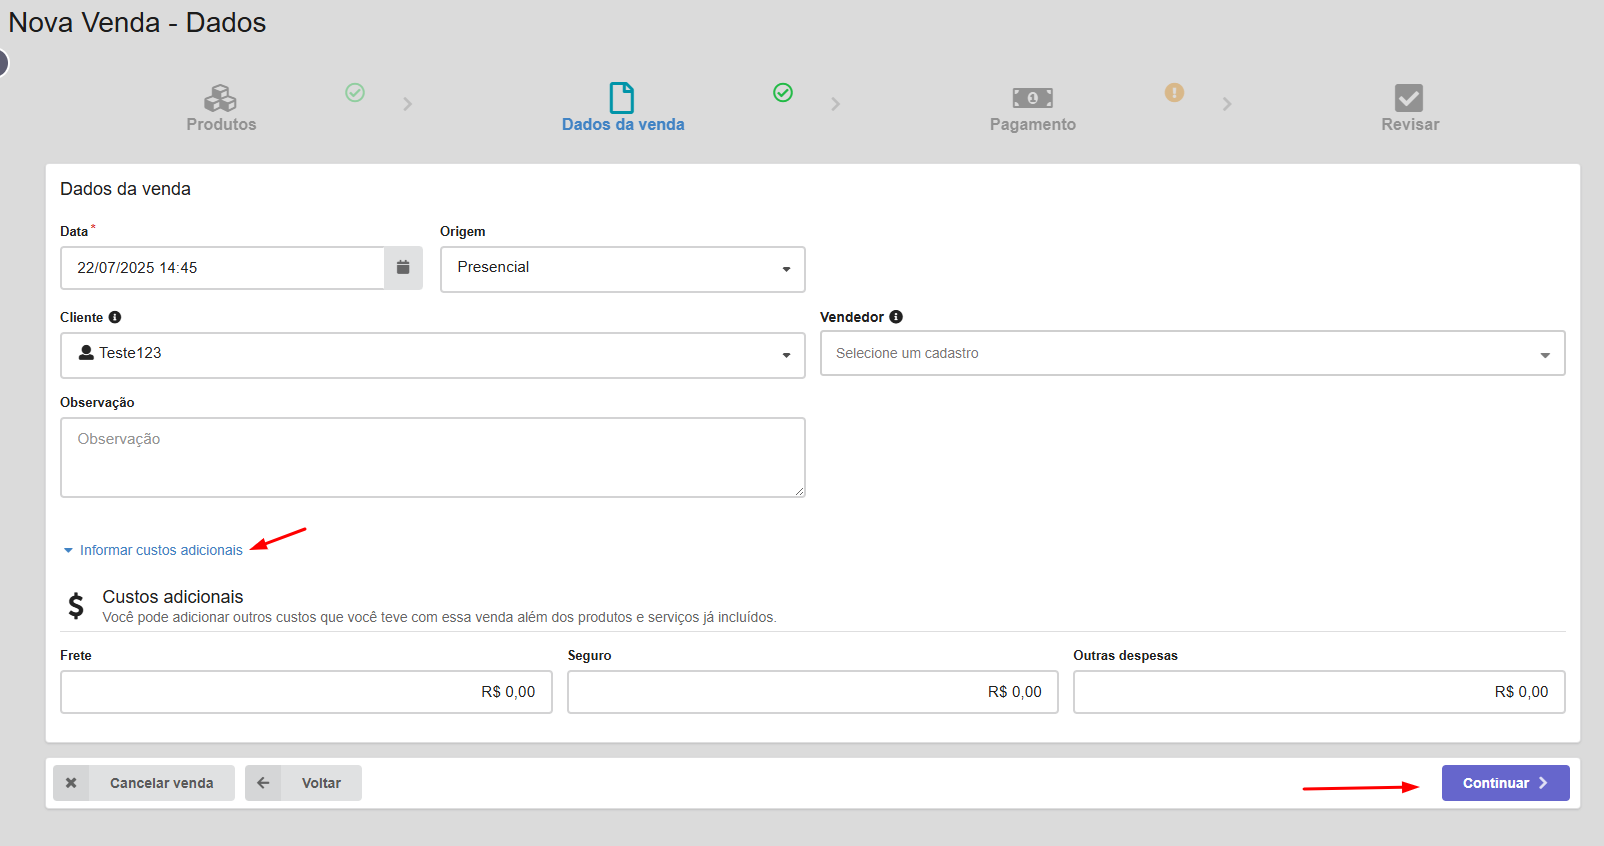Click the Vendedor info tooltip icon
This screenshot has width=1604, height=846.
(896, 317)
